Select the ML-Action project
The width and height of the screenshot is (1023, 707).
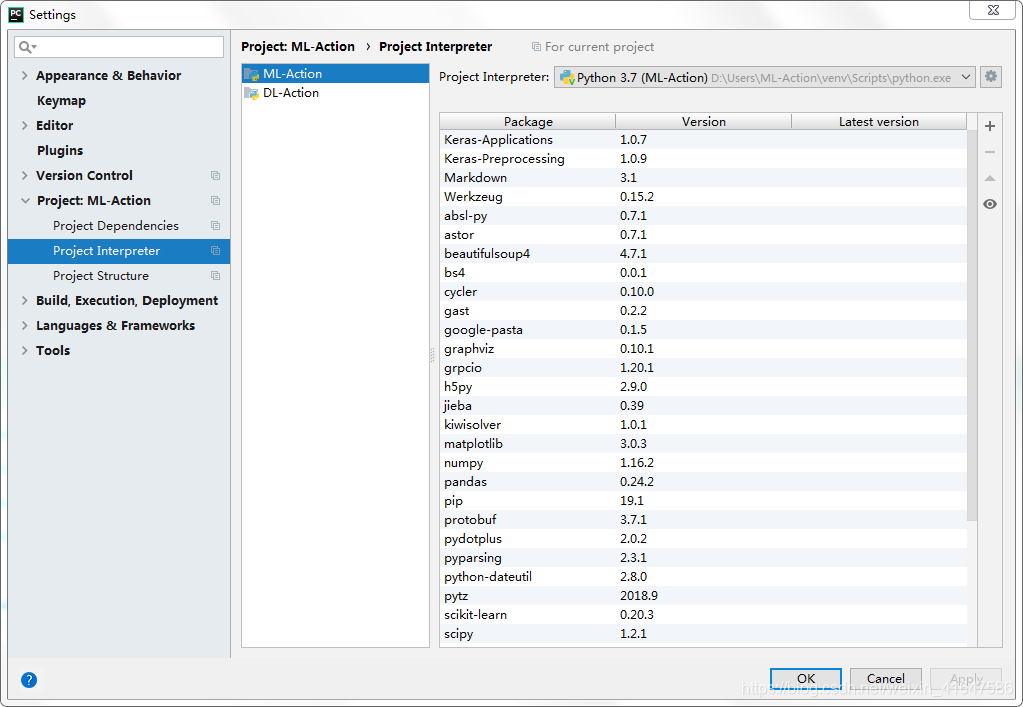pyautogui.click(x=335, y=73)
